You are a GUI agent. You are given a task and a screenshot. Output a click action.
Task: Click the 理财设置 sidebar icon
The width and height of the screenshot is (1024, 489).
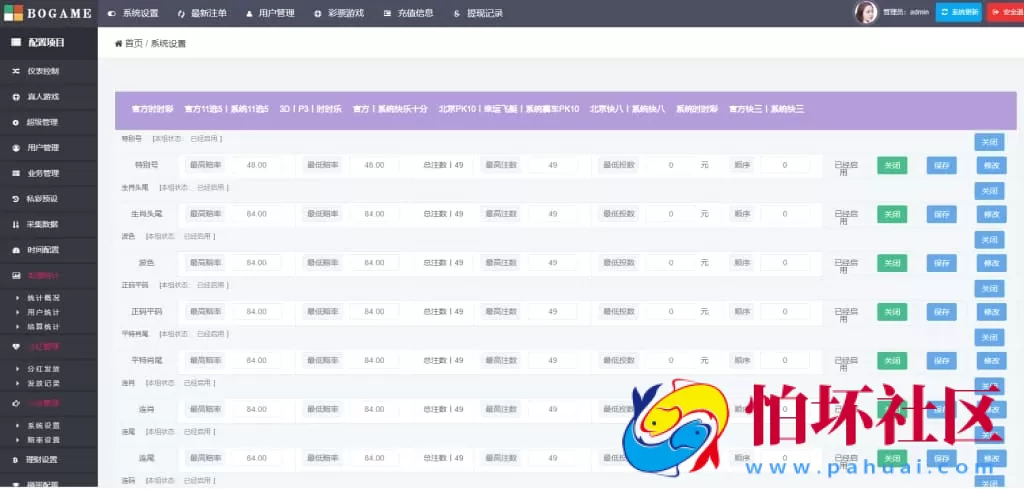pos(16,459)
